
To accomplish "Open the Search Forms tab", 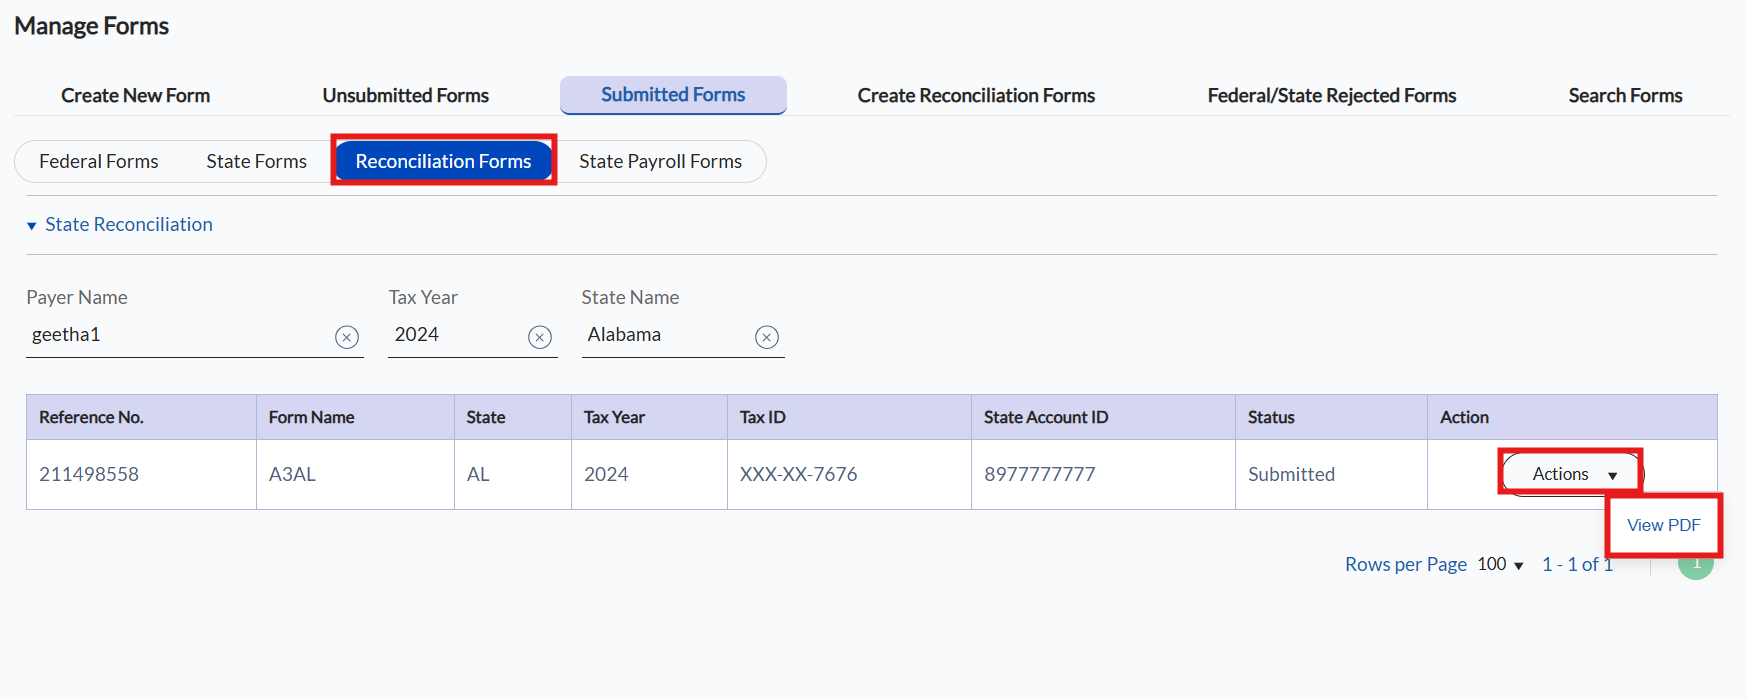I will click(x=1625, y=96).
